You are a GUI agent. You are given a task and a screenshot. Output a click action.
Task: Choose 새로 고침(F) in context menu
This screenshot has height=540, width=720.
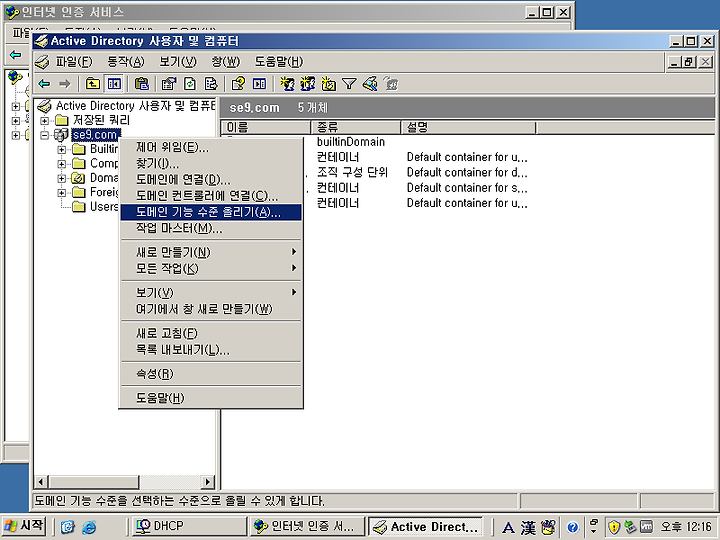(211, 333)
